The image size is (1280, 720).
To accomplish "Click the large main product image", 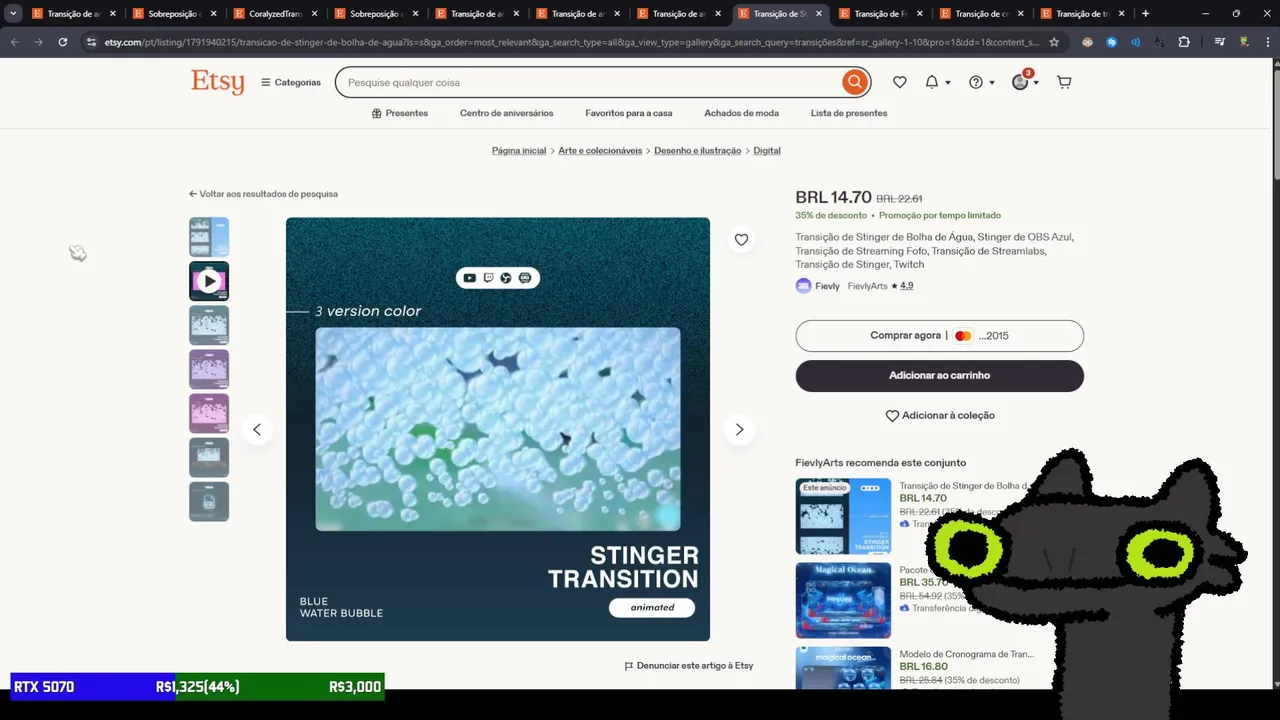I will click(498, 429).
